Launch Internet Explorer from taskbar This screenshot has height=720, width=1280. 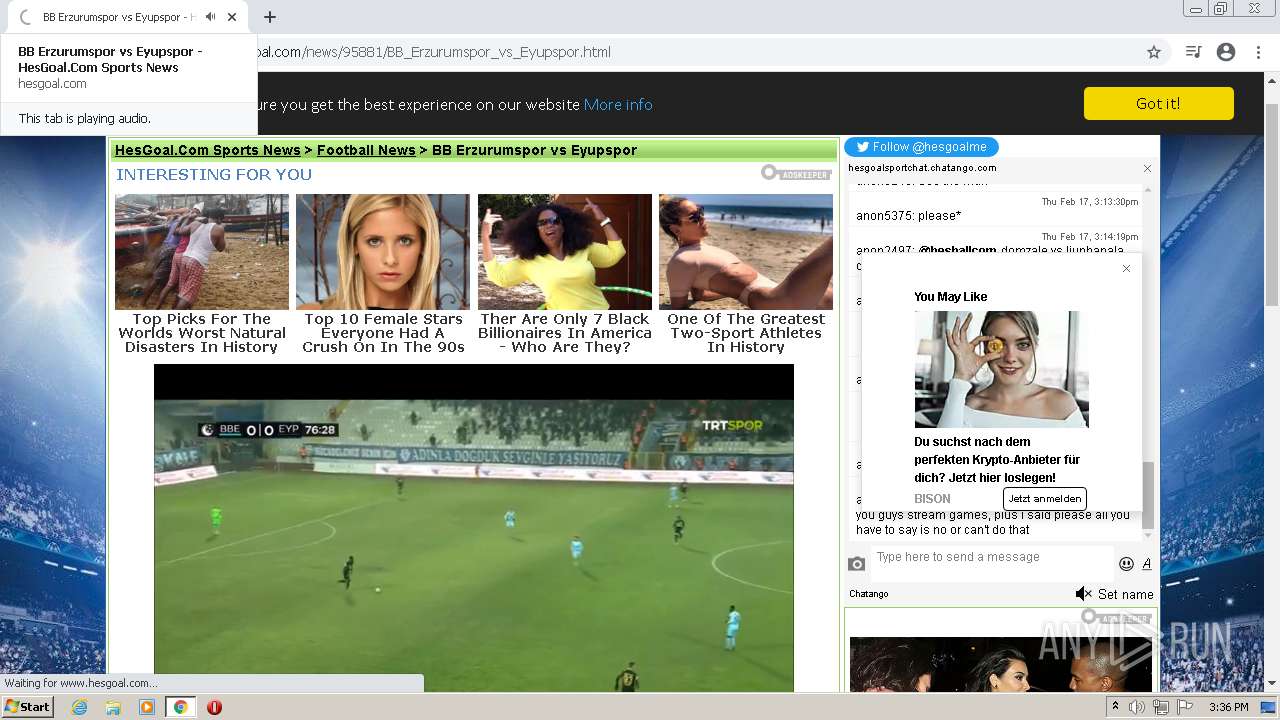[x=79, y=707]
